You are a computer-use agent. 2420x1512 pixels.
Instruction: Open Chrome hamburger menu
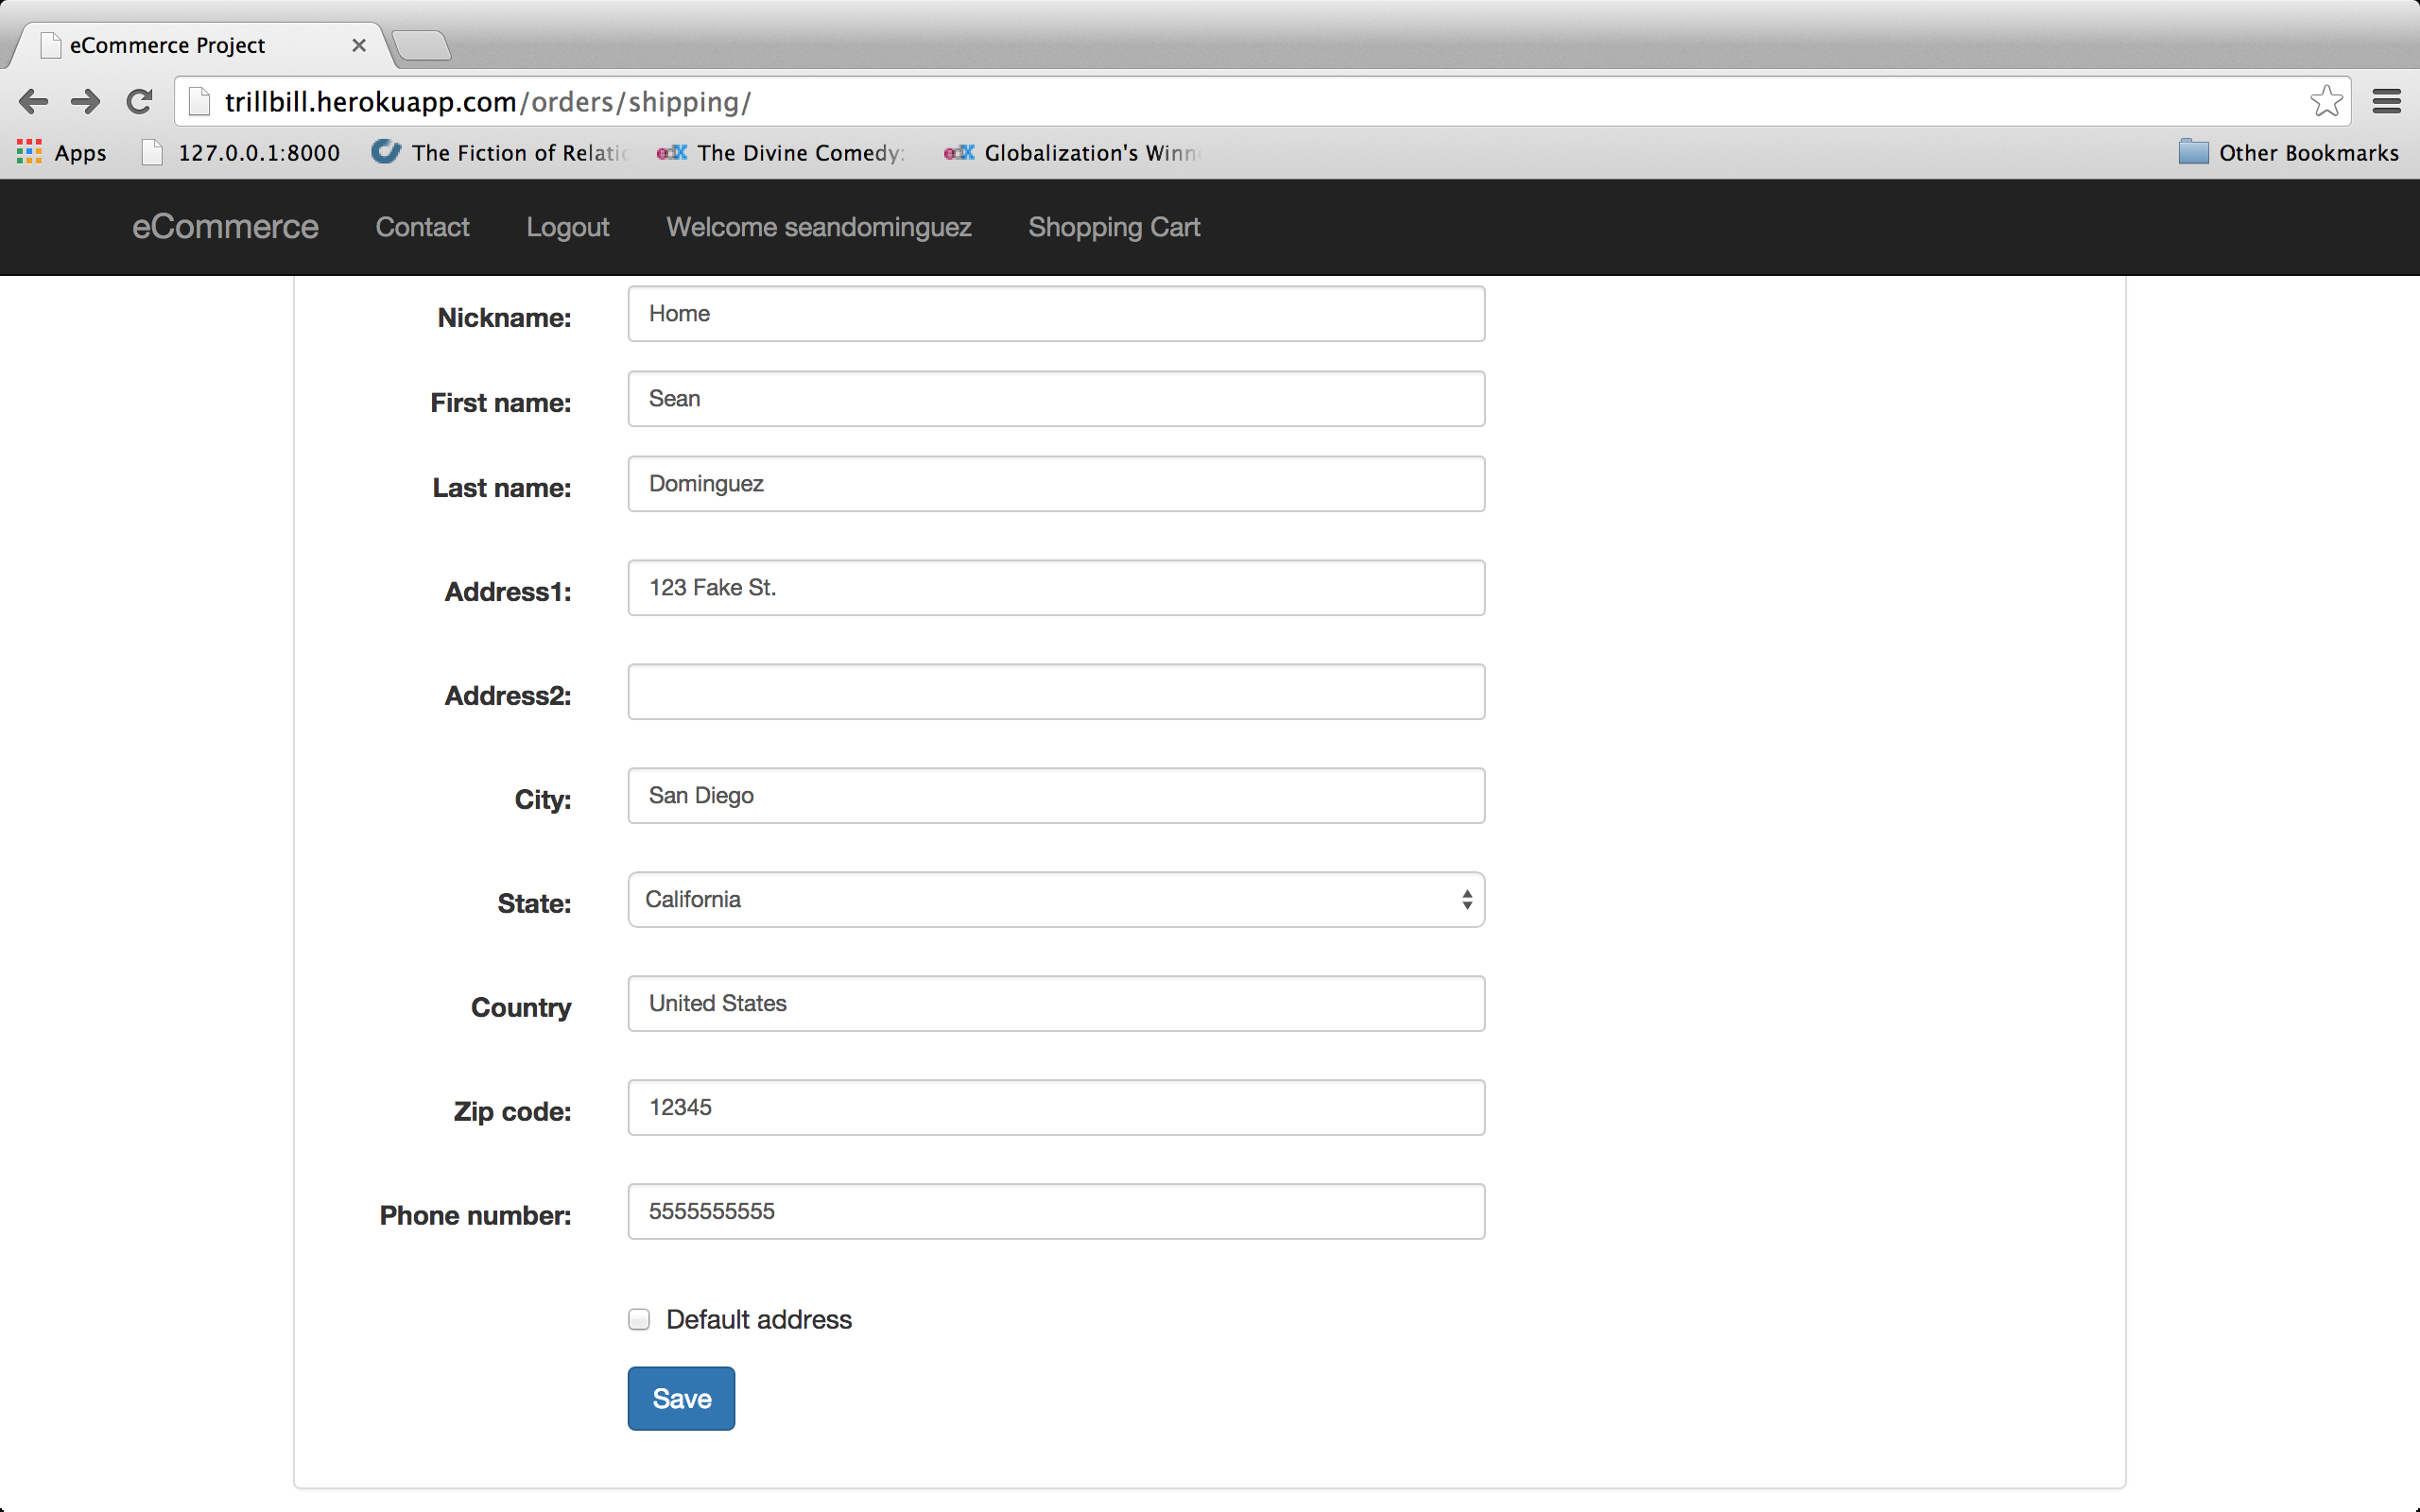click(x=2386, y=101)
